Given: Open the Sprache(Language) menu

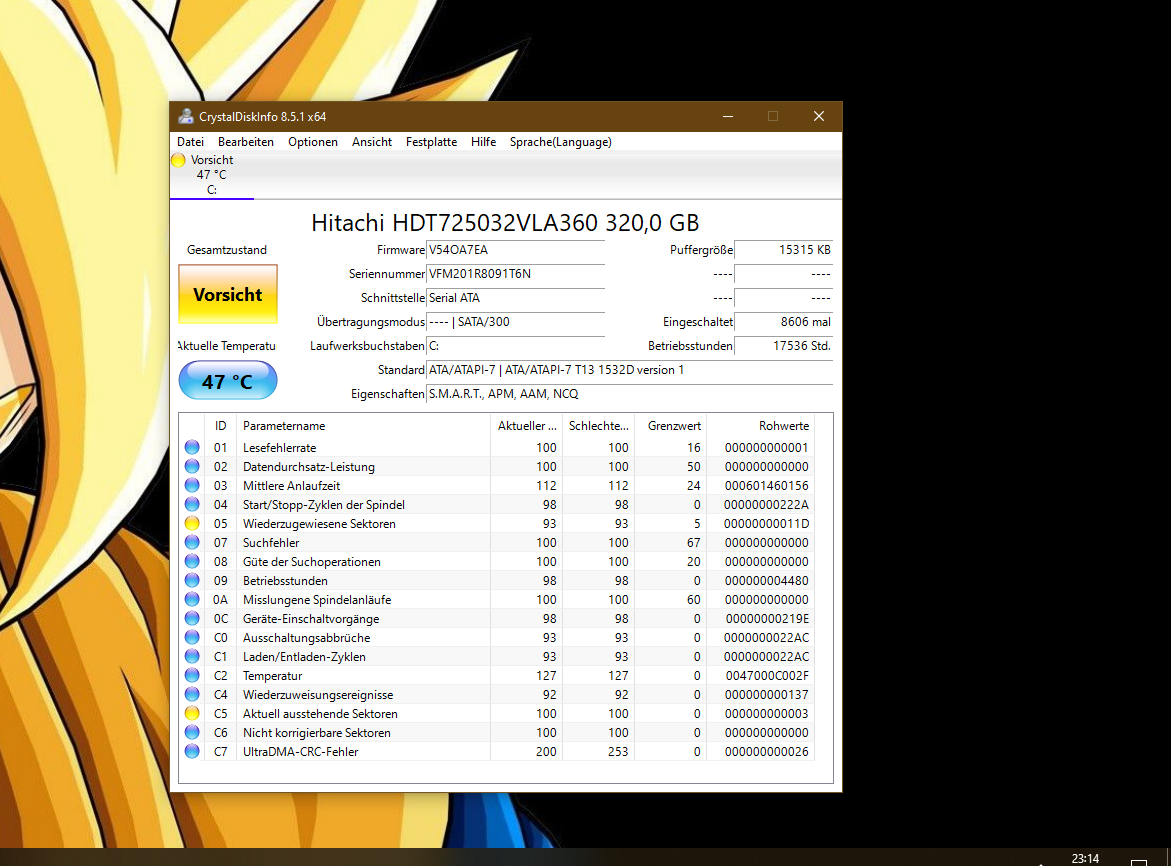Looking at the screenshot, I should tap(560, 141).
